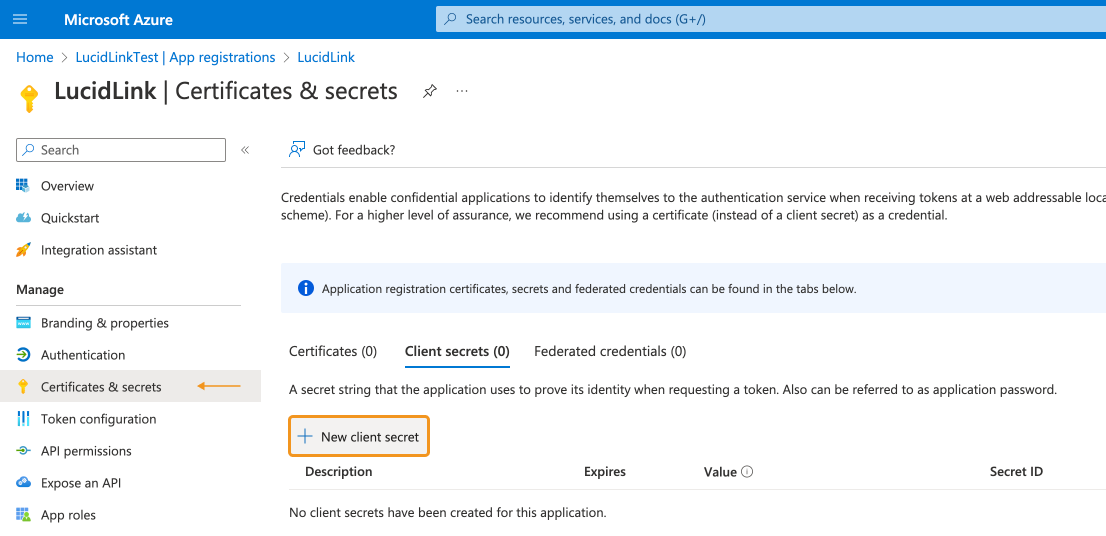Image resolution: width=1106 pixels, height=536 pixels.
Task: Open the Authentication menu item
Action: 83,355
